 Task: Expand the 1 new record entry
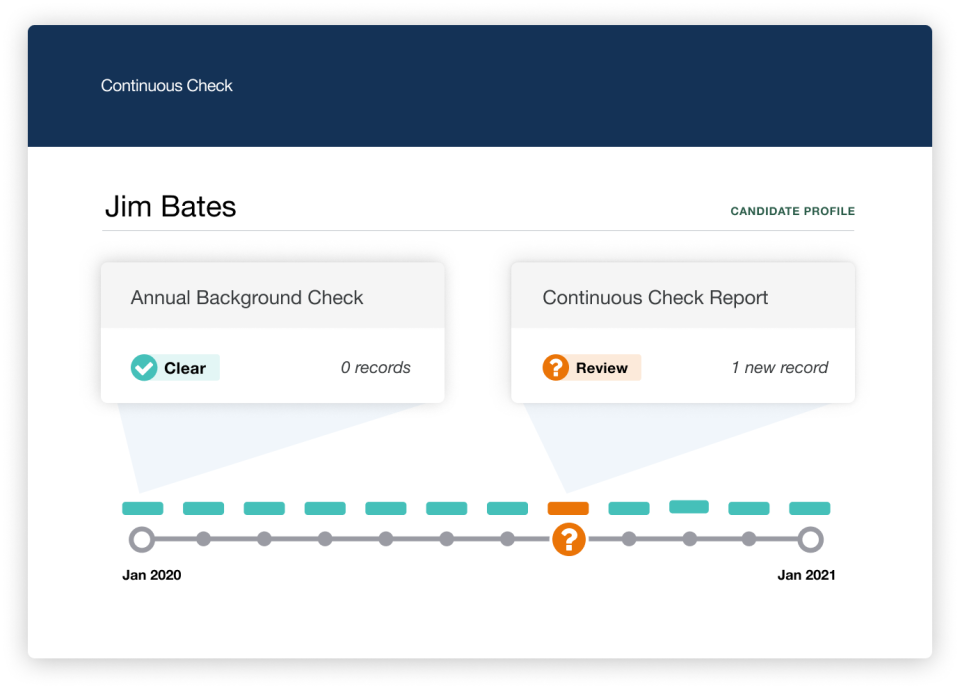pyautogui.click(x=780, y=368)
